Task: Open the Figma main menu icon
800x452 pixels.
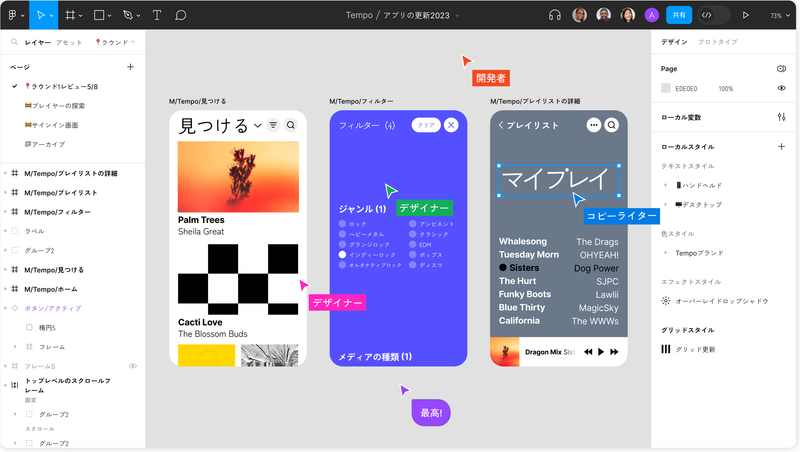Action: (13, 15)
